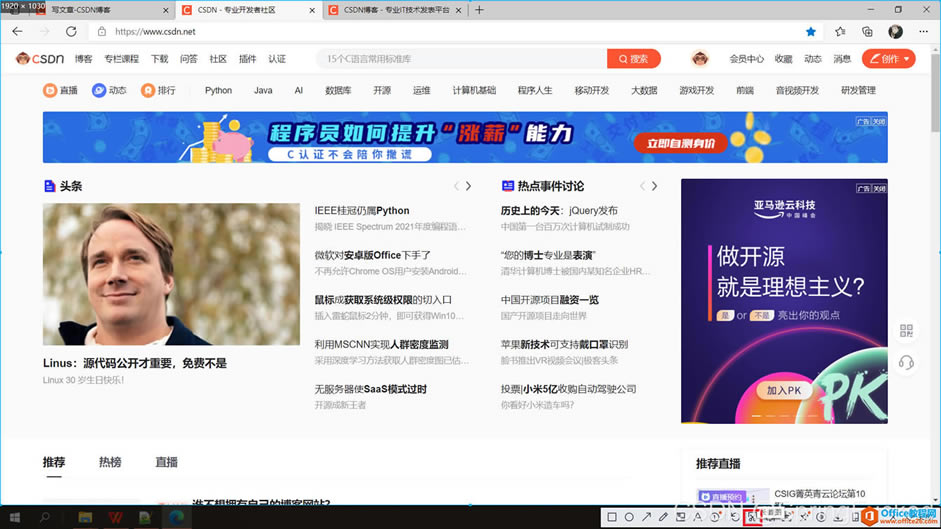
Task: Open the customer service headset icon
Action: pos(906,362)
